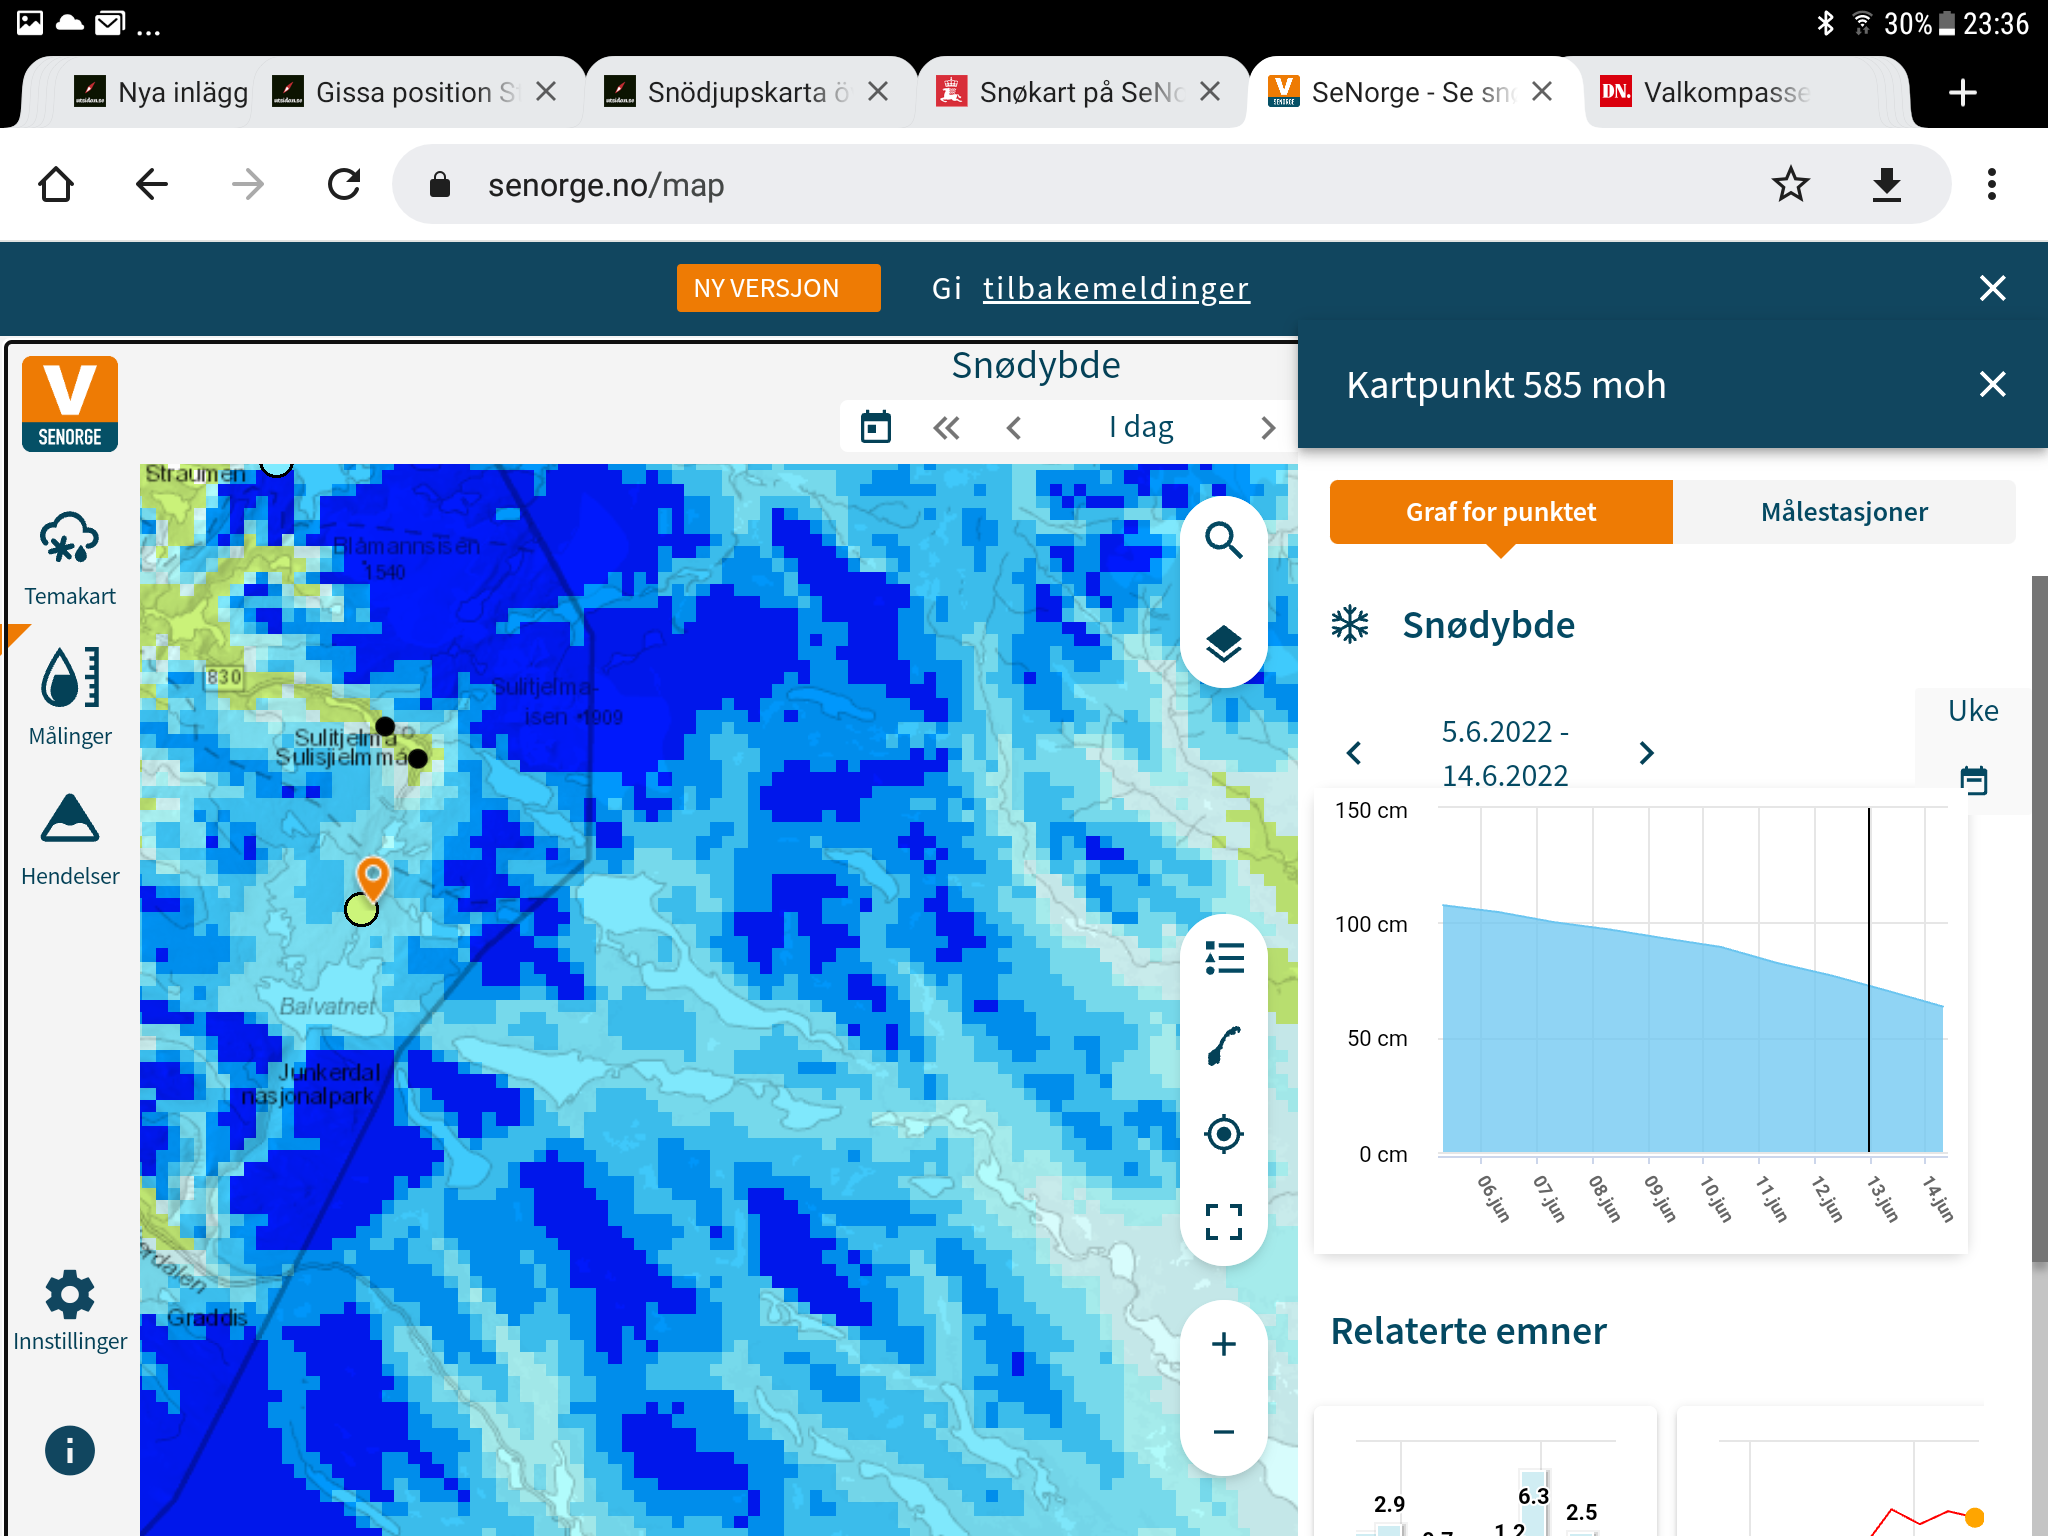Open the map date calendar picker

(x=876, y=428)
